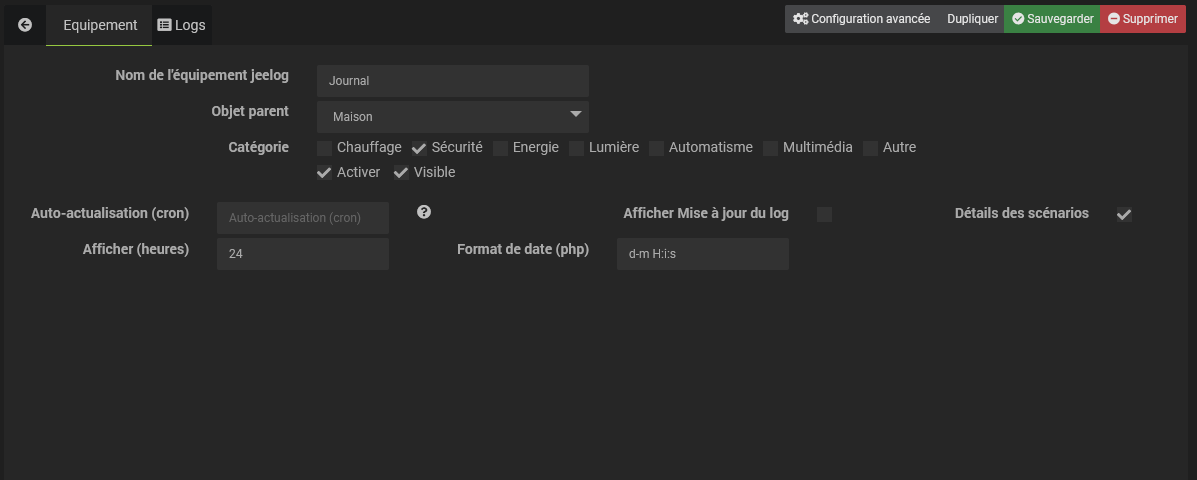Click the Sauvegarder button
Viewport: 1197px width, 480px height.
coord(1052,19)
